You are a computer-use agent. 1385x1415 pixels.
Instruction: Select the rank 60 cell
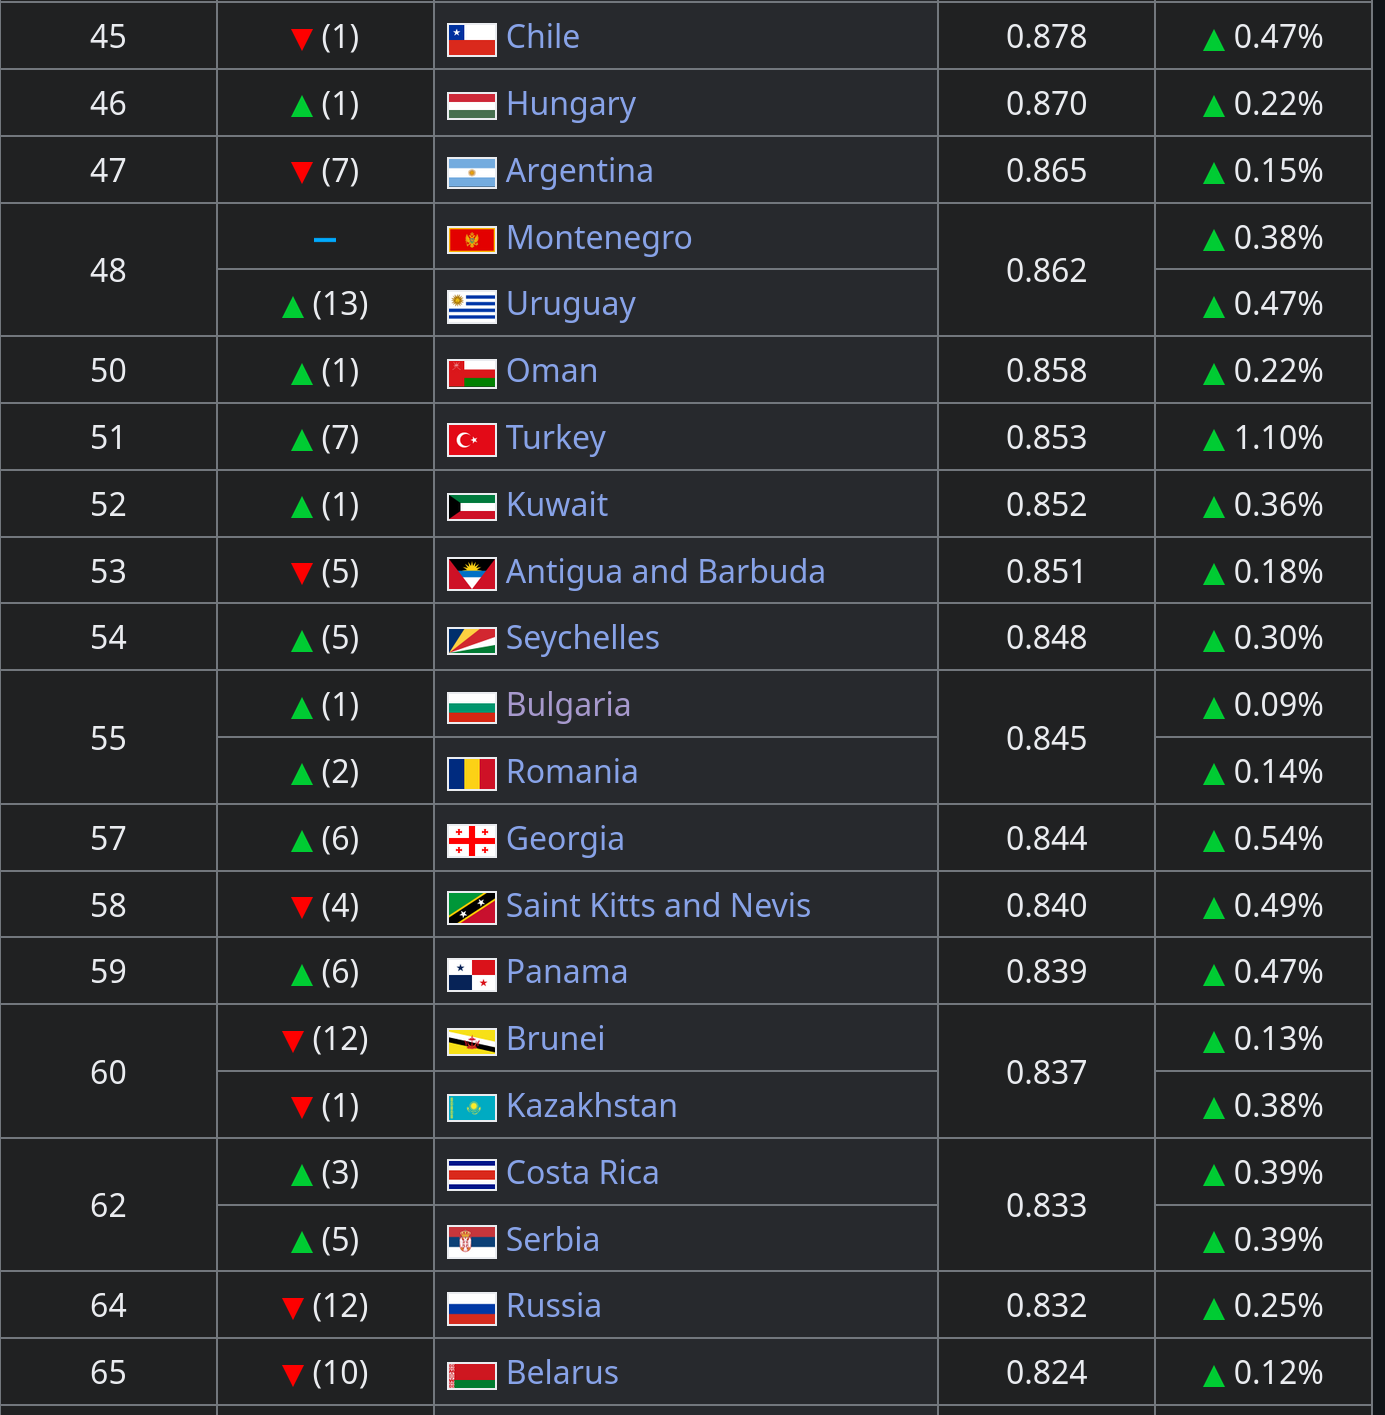(108, 1072)
